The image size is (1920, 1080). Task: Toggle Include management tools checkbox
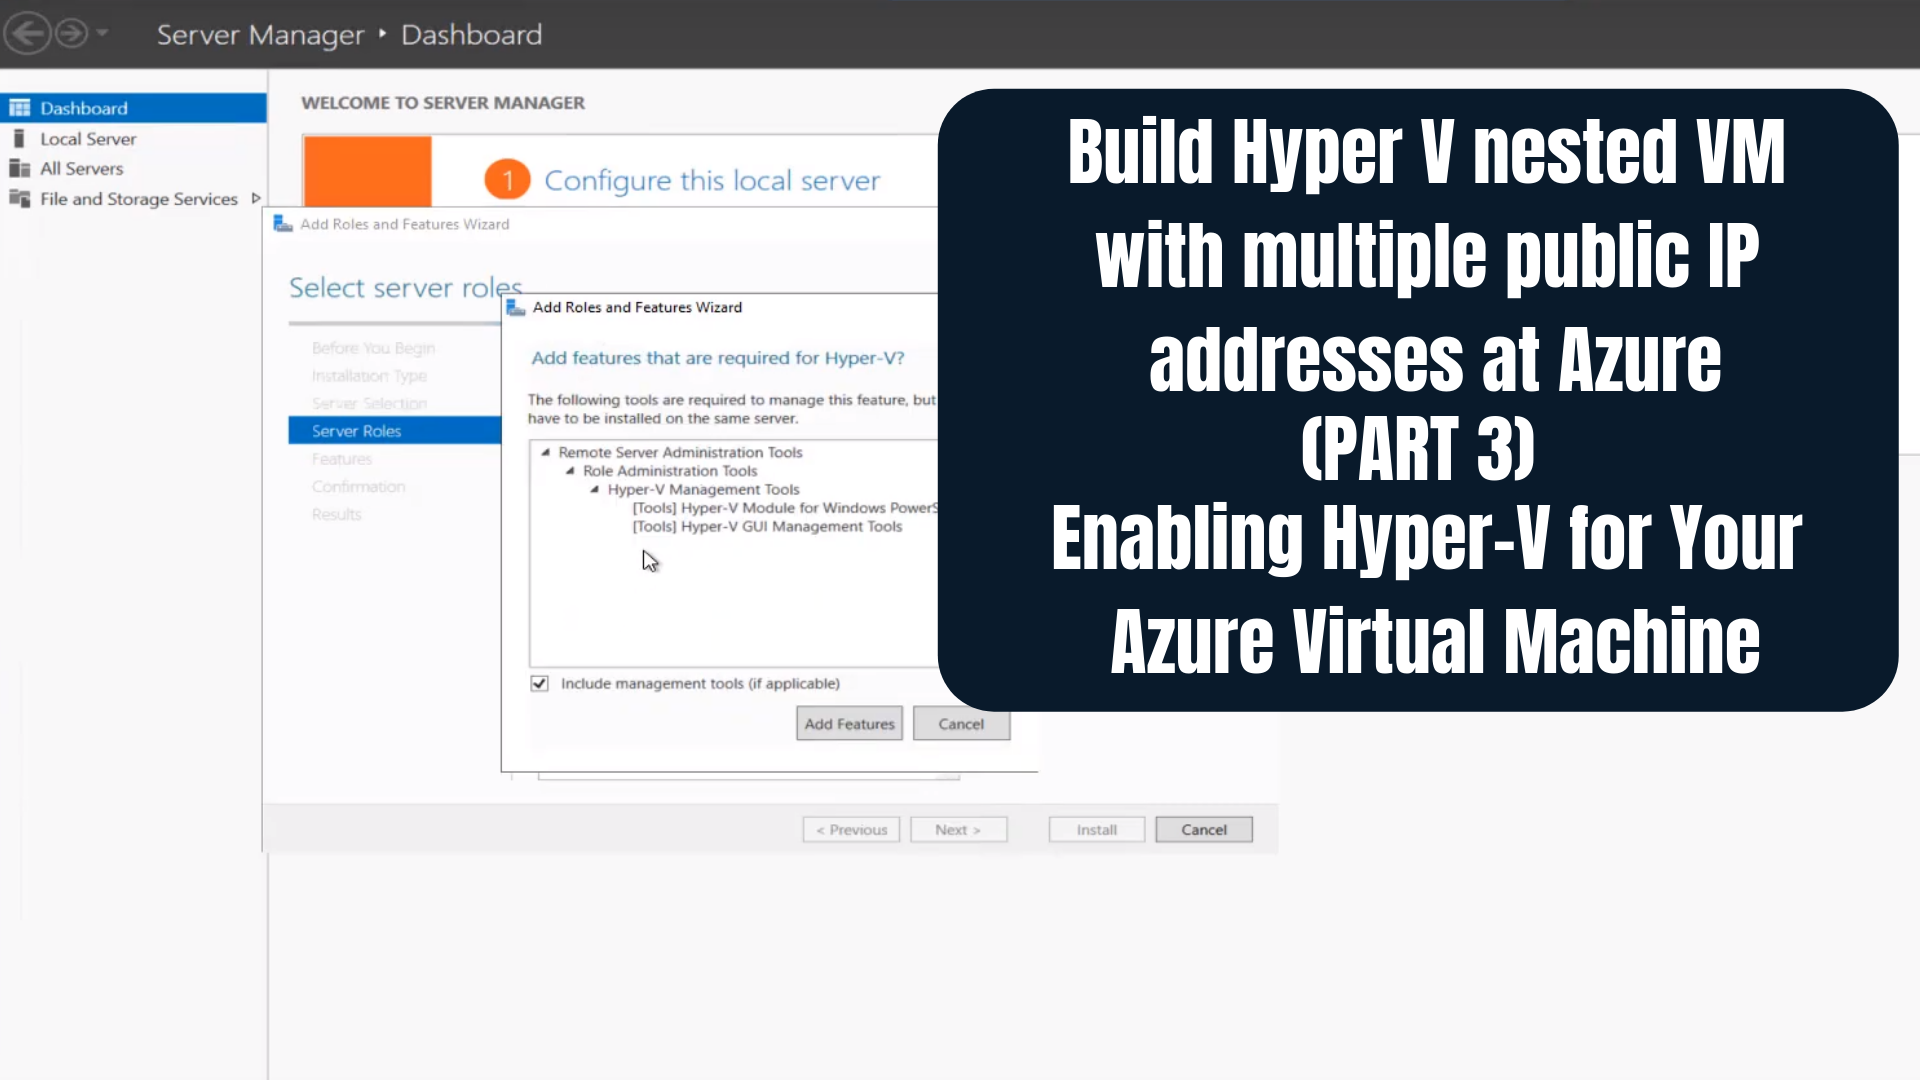(539, 683)
